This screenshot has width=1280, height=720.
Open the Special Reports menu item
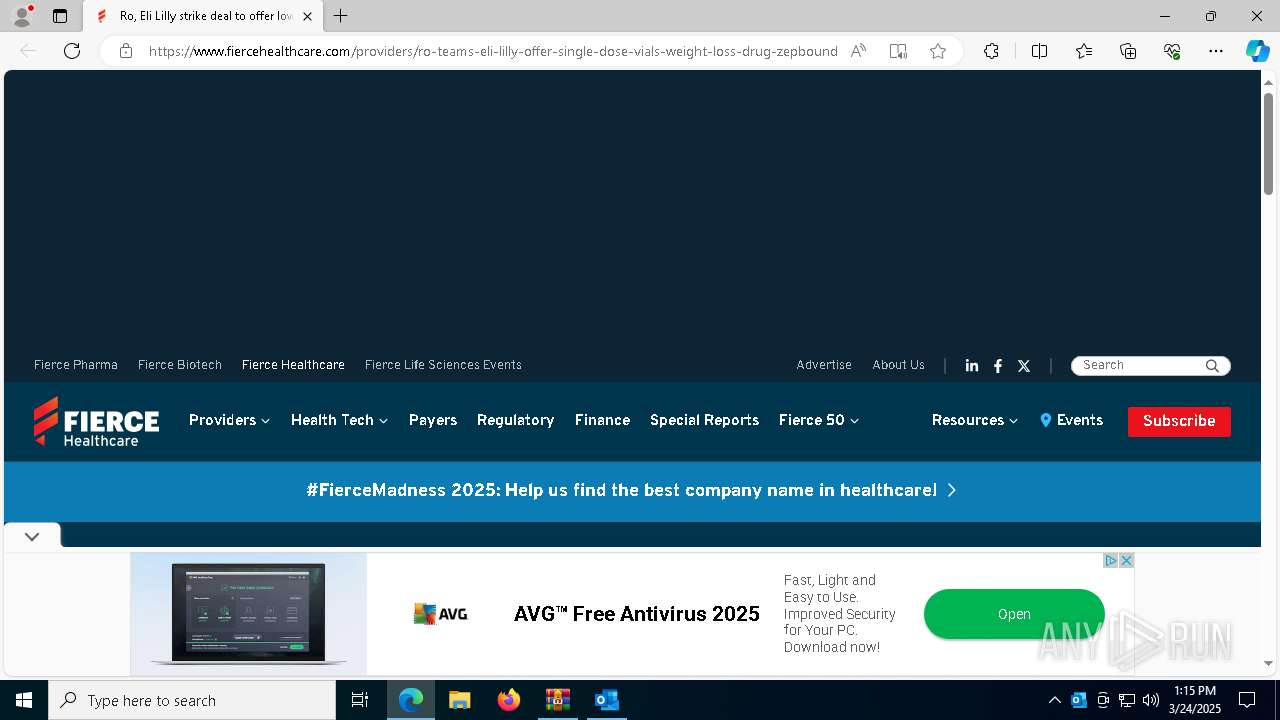click(x=704, y=421)
